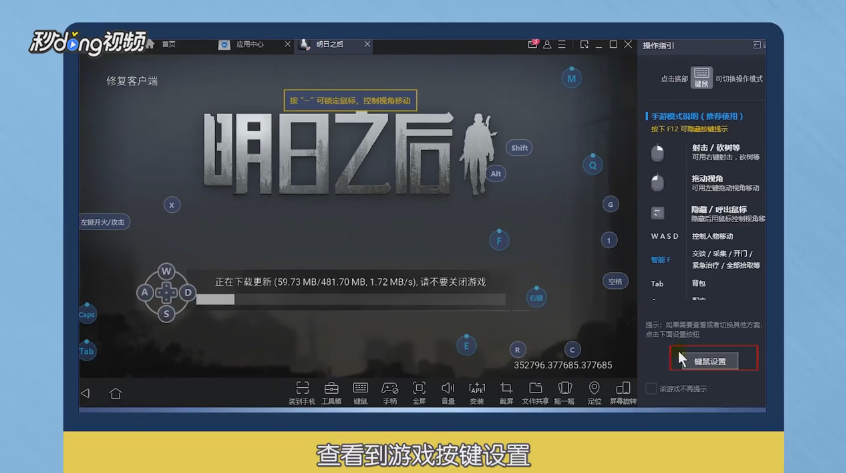Close the 应用中心 tab
Image resolution: width=846 pixels, height=473 pixels.
click(x=288, y=44)
